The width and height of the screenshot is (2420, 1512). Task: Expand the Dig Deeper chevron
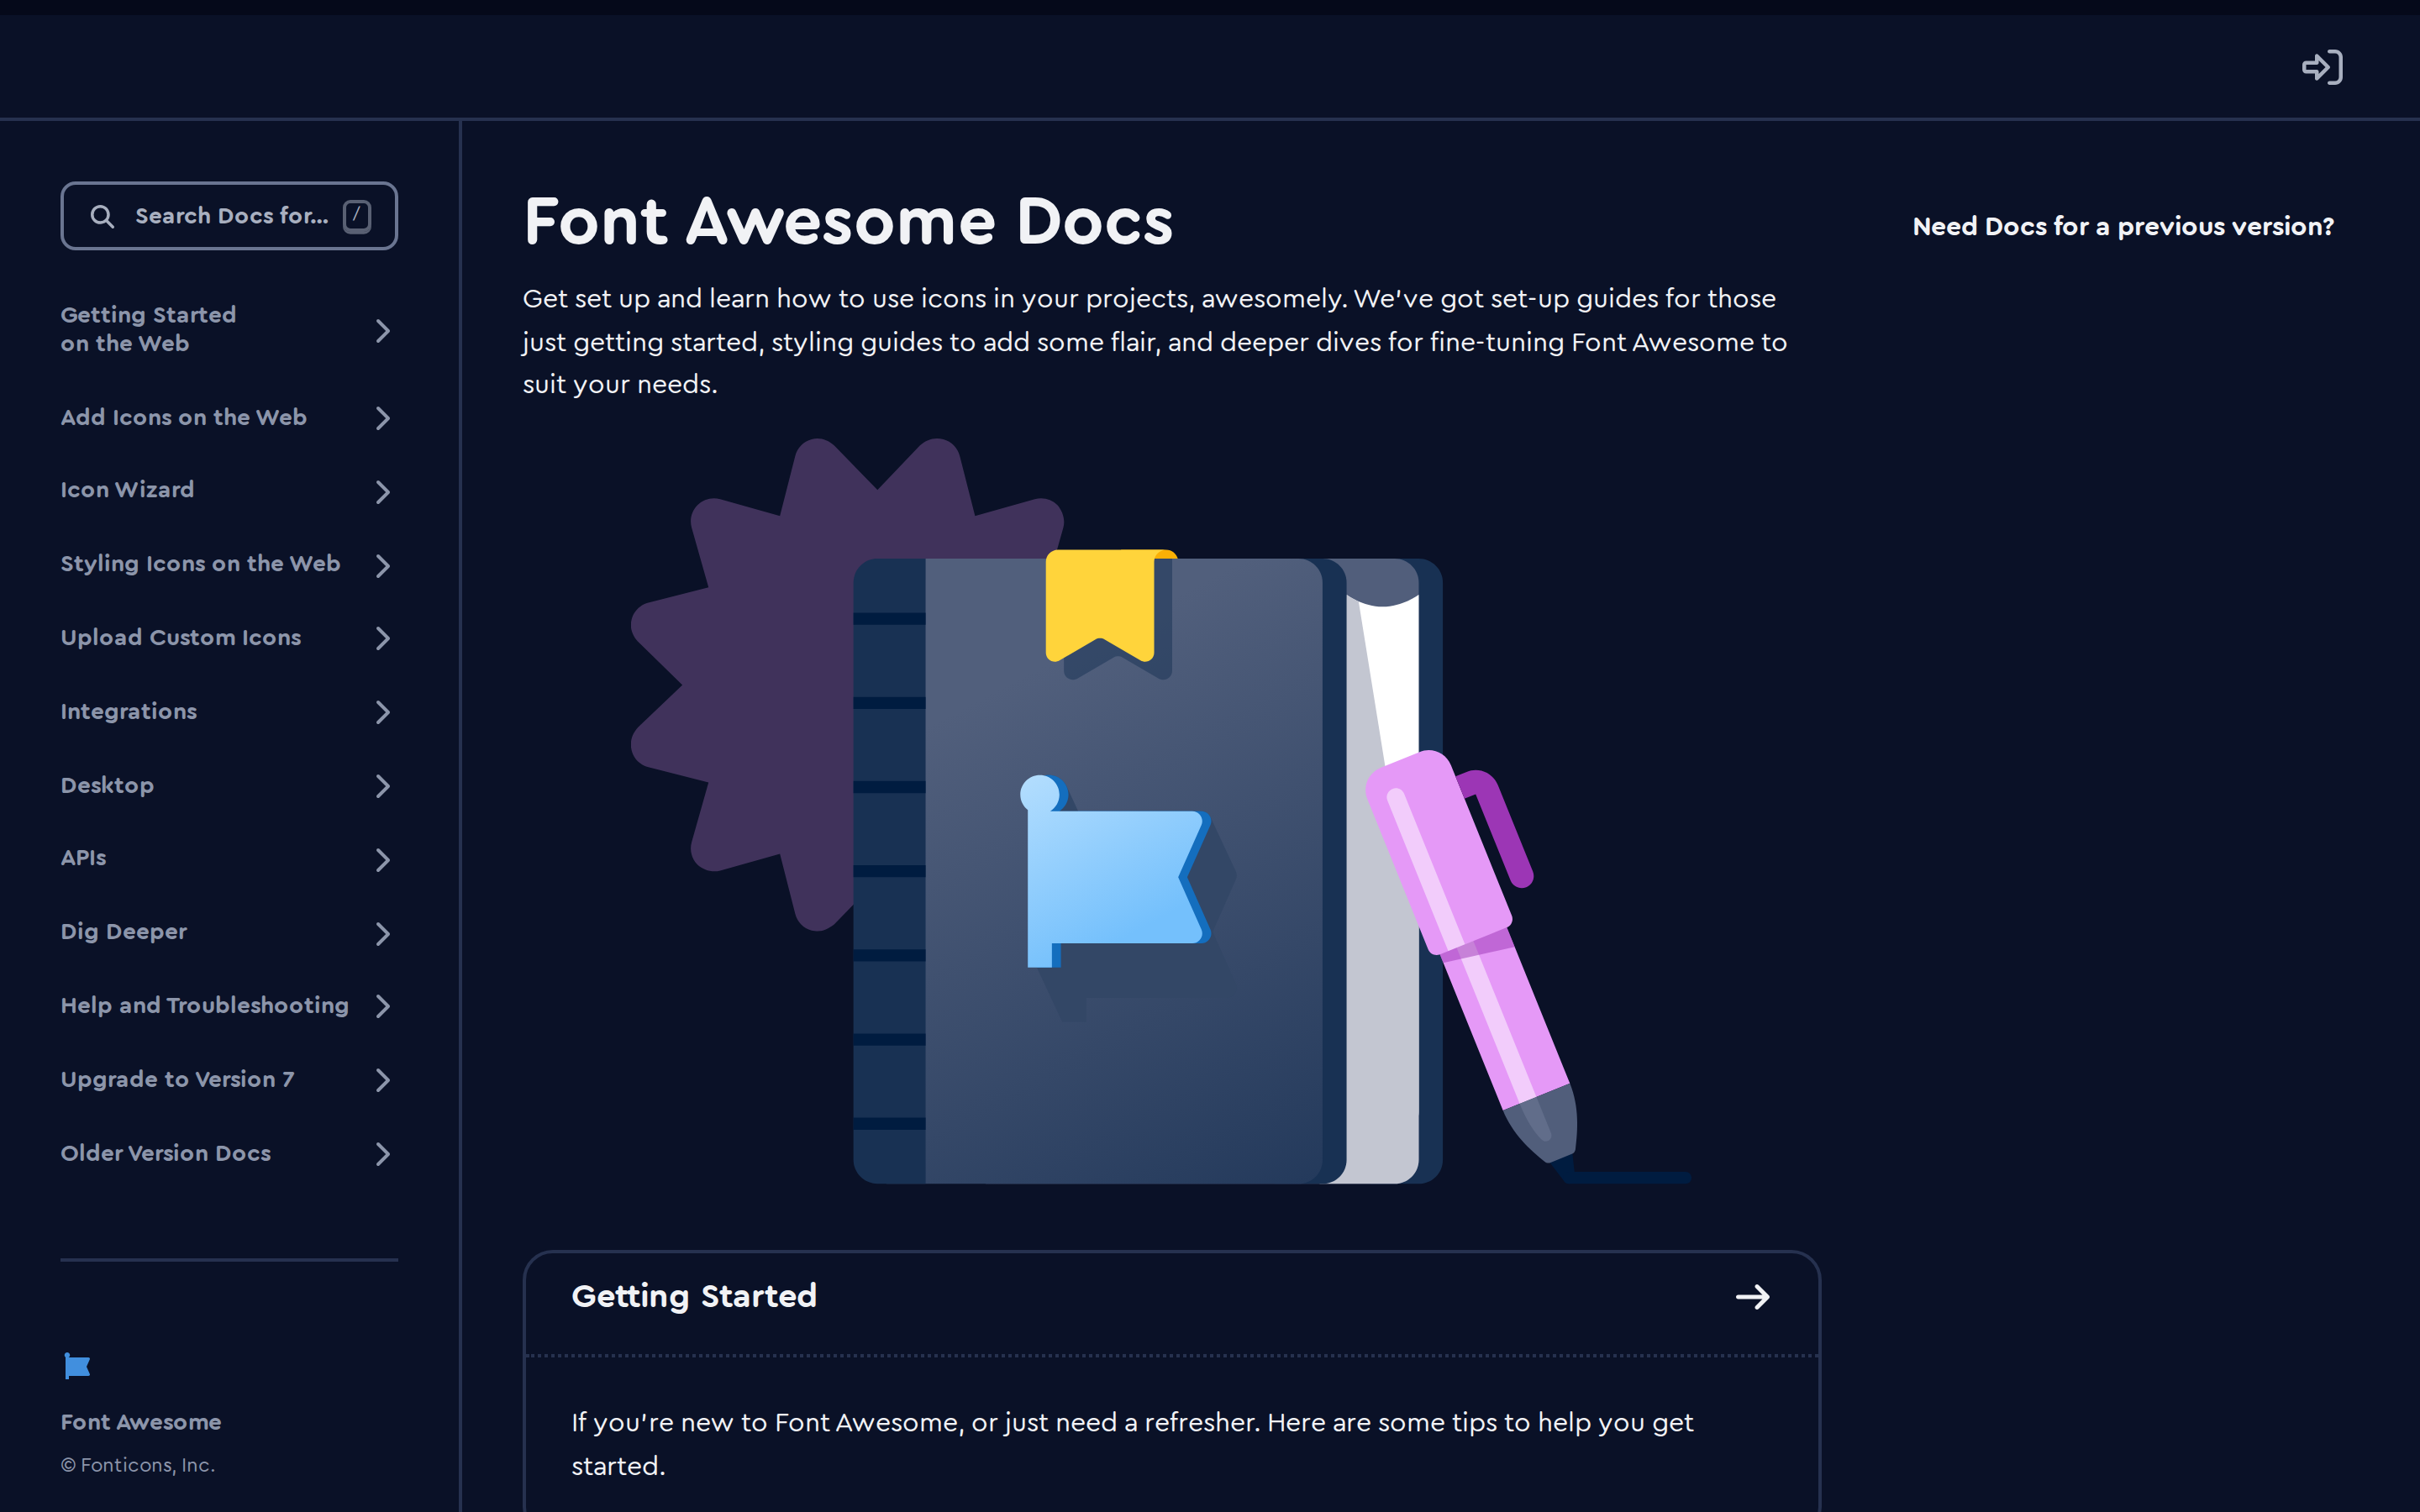[382, 933]
